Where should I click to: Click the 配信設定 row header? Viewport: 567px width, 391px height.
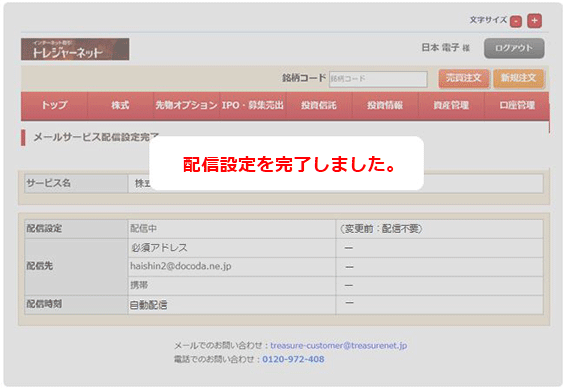click(76, 229)
